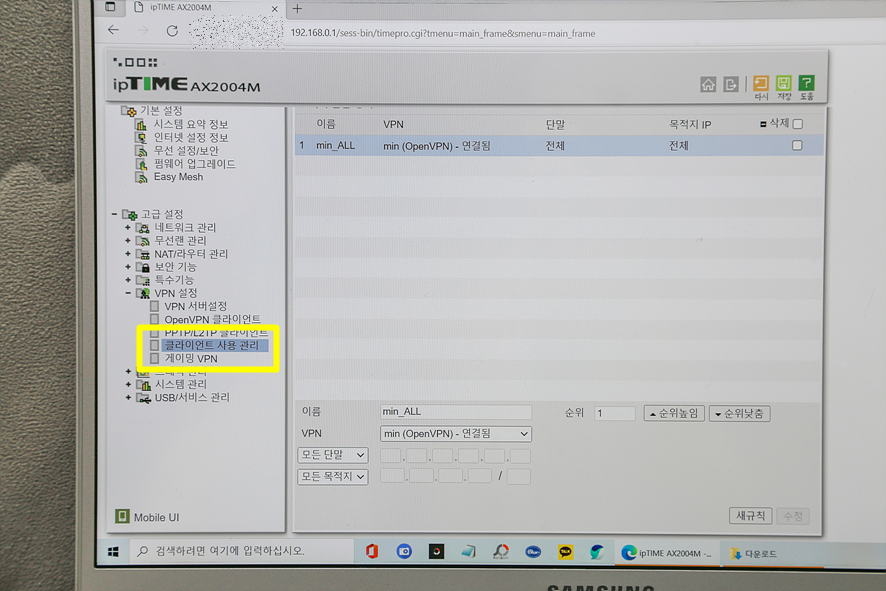Click the Windows taskbar search box

pyautogui.click(x=242, y=551)
